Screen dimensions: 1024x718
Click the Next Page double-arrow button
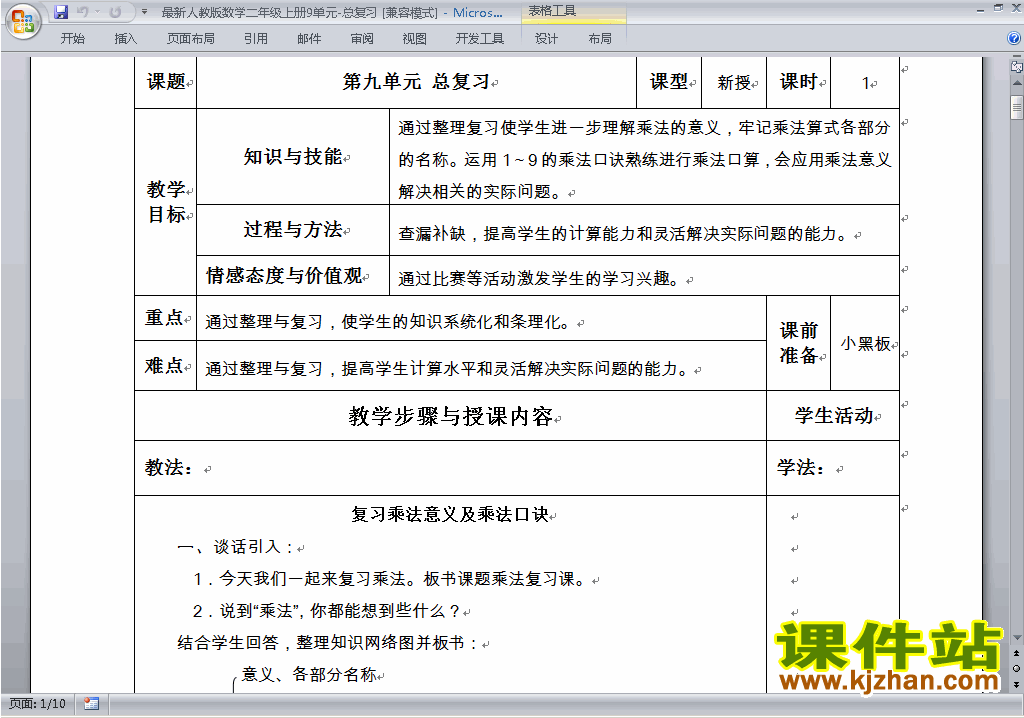(1016, 684)
